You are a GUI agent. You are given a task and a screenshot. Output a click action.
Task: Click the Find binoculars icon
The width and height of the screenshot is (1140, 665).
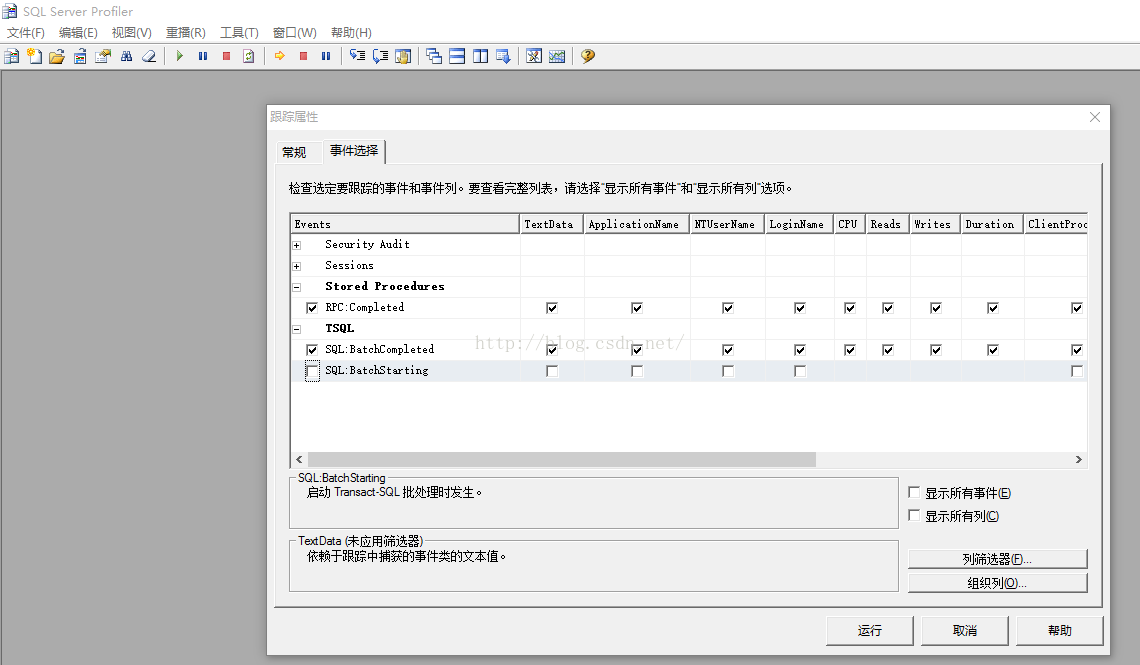(x=127, y=56)
